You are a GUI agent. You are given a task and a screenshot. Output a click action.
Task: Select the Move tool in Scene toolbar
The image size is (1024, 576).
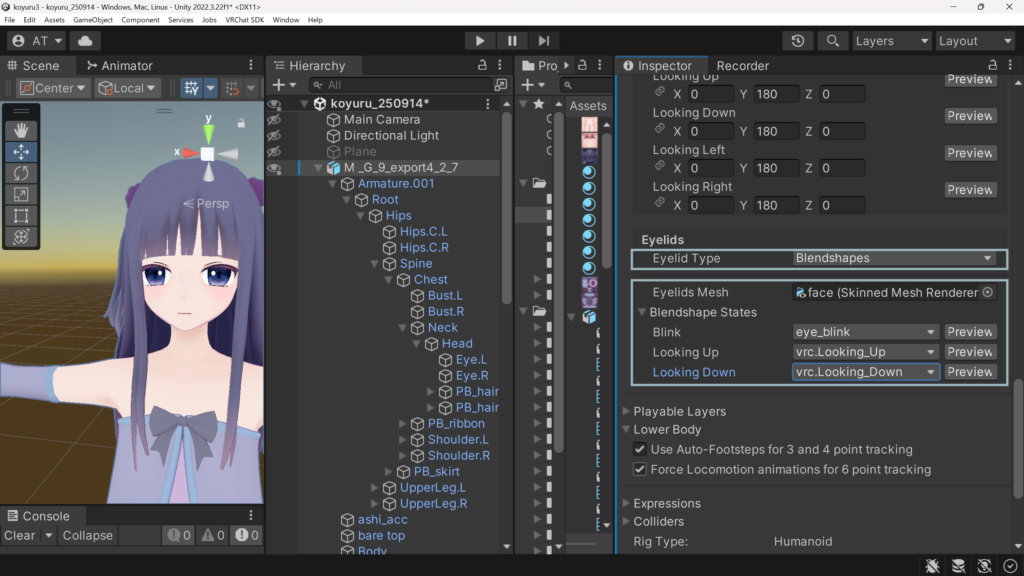21,152
